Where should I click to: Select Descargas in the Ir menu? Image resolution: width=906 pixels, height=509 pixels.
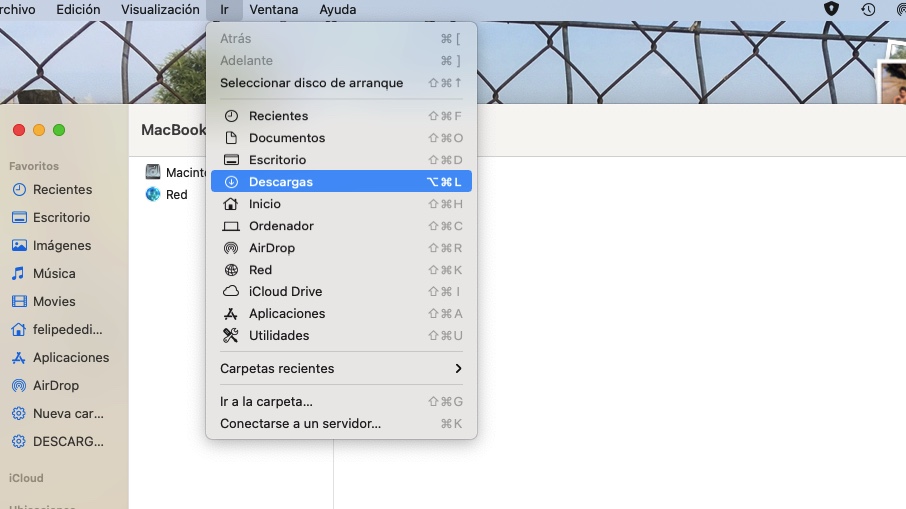tap(341, 181)
